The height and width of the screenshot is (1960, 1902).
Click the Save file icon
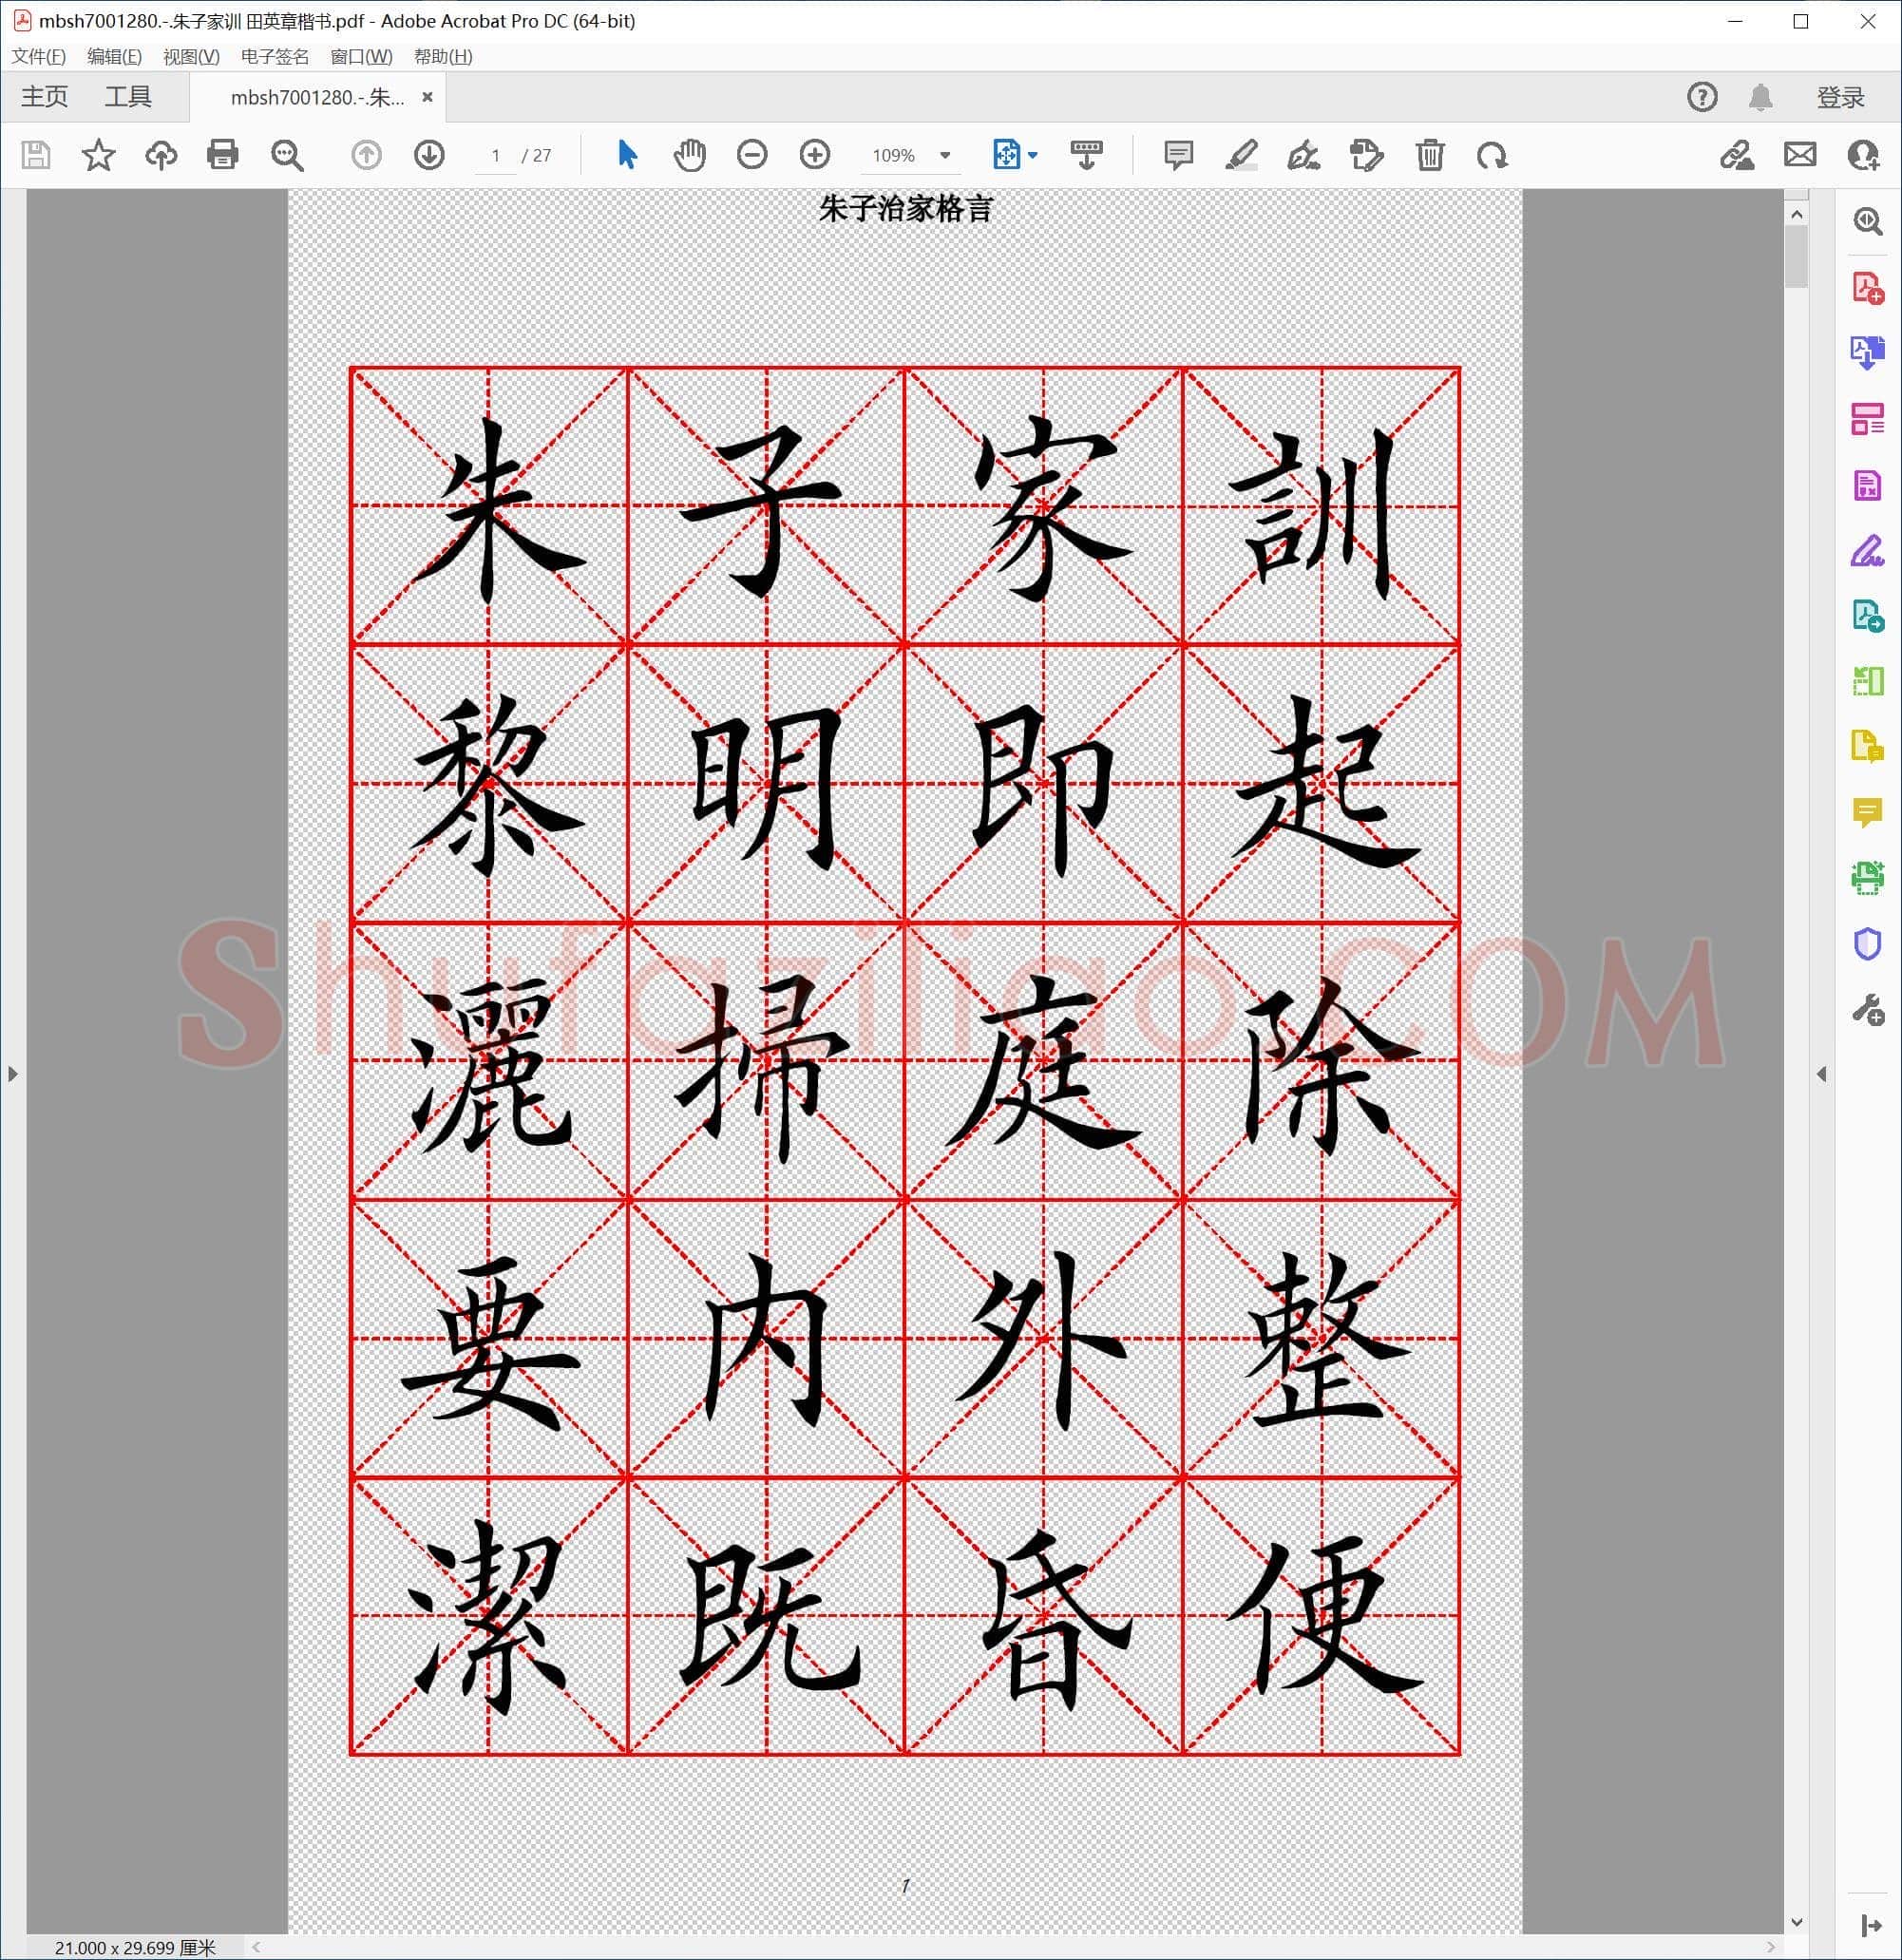36,155
